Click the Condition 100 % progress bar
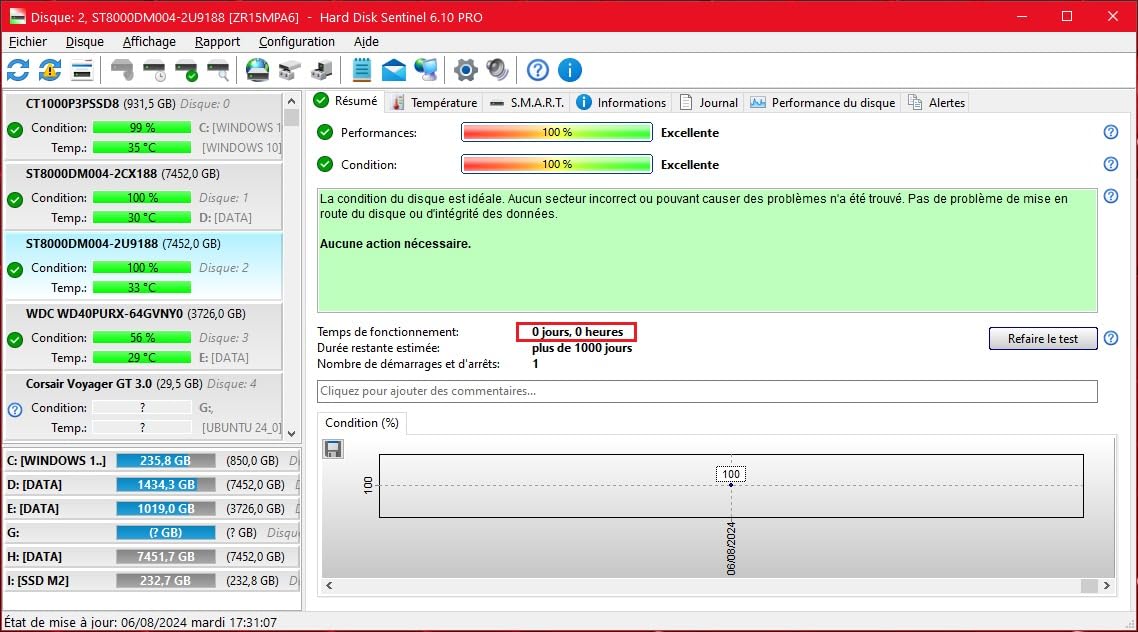 pos(556,164)
